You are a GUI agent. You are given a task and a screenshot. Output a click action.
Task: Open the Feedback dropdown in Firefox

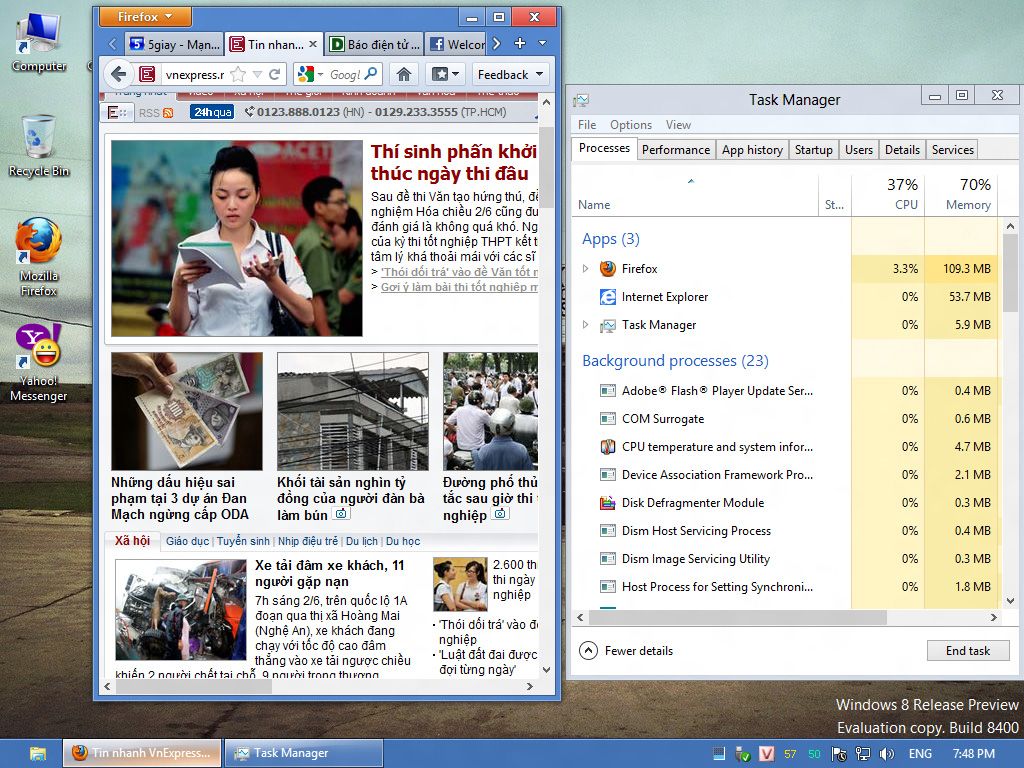tap(511, 74)
